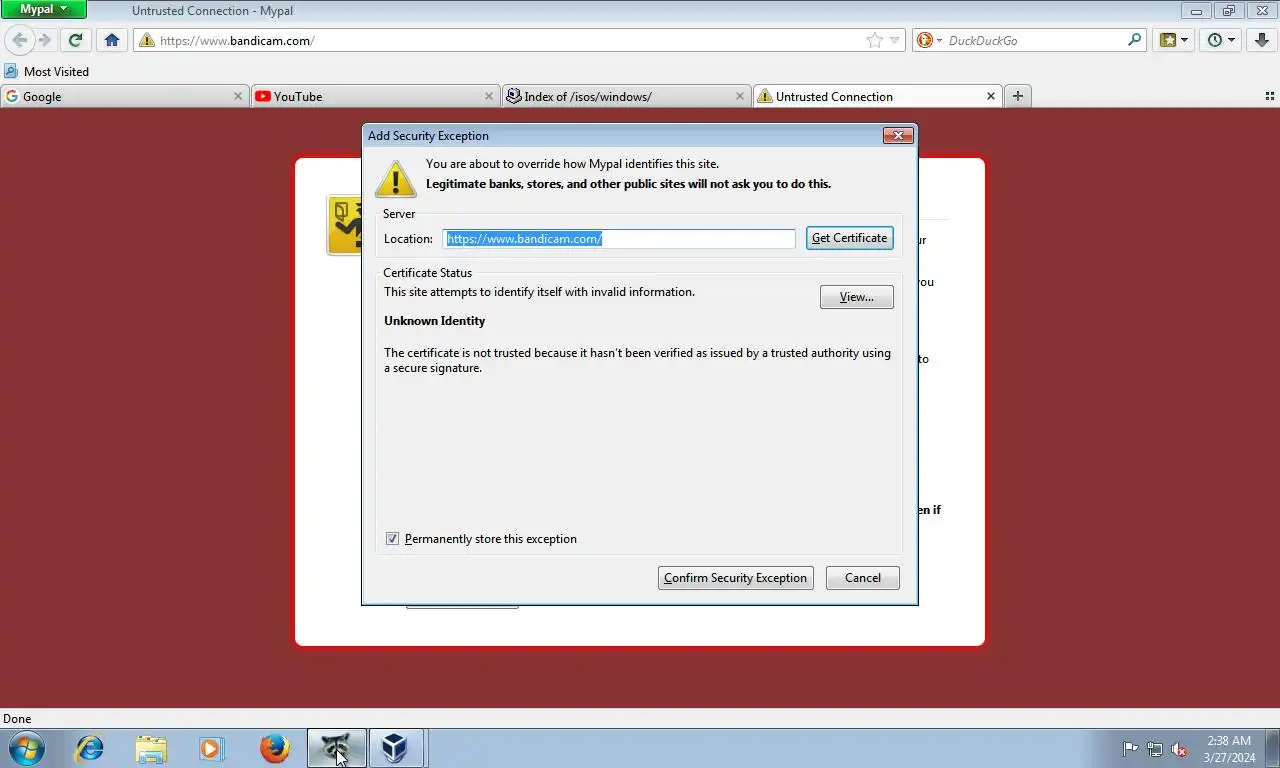This screenshot has height=768, width=1280.
Task: Click View... certificate button
Action: [856, 297]
